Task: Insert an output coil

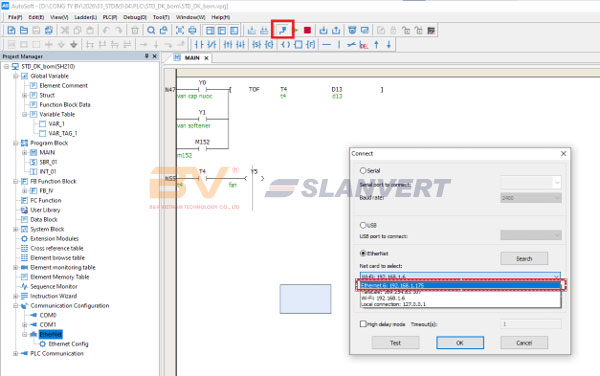Action: (x=285, y=45)
